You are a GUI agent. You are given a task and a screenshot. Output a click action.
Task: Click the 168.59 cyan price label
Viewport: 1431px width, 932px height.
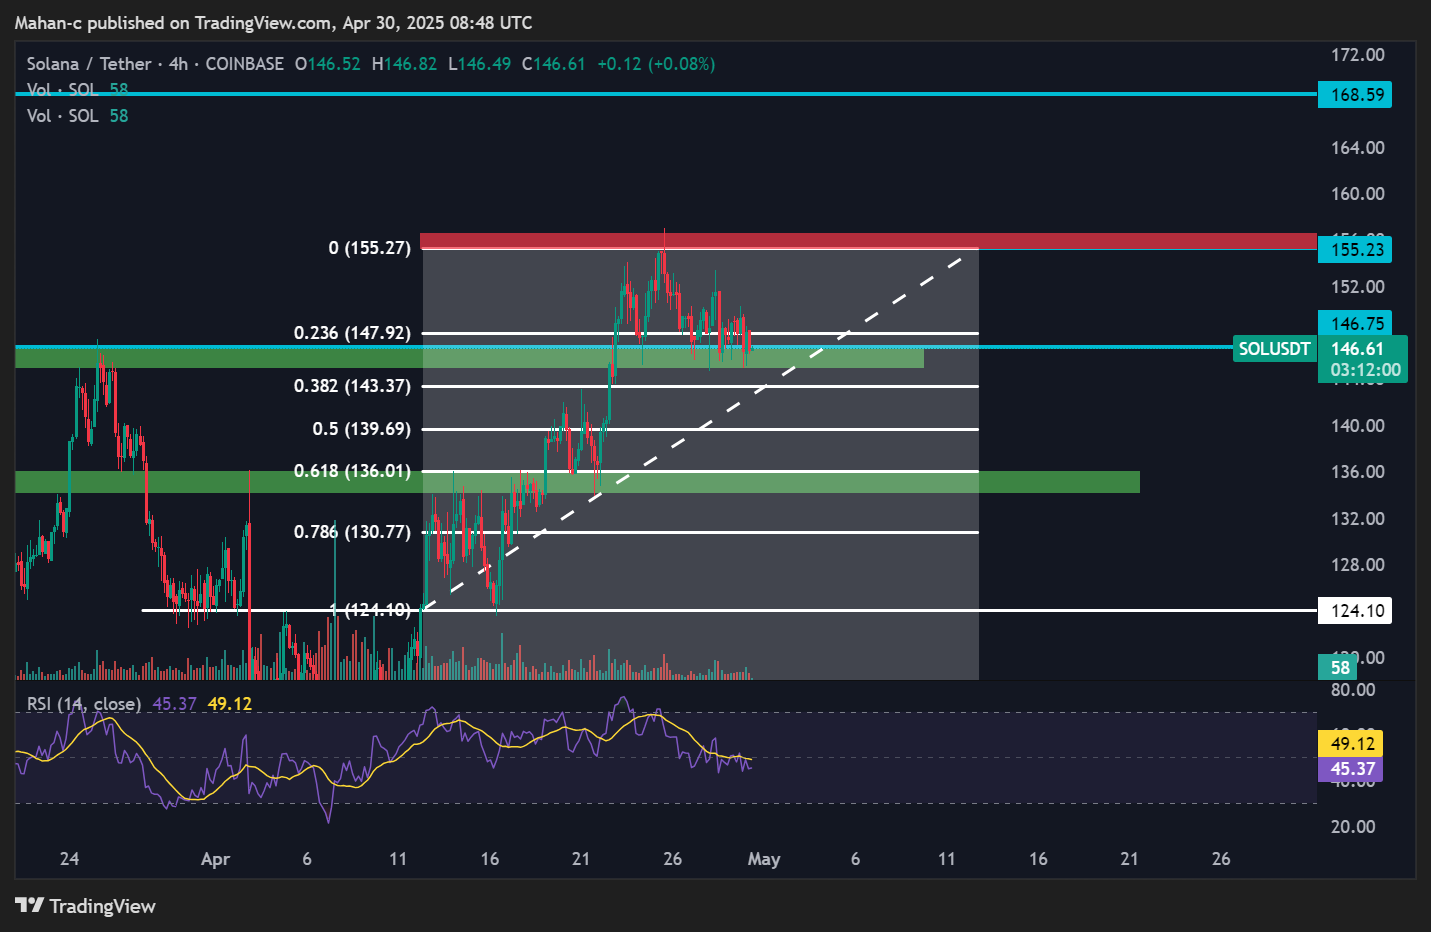point(1356,95)
